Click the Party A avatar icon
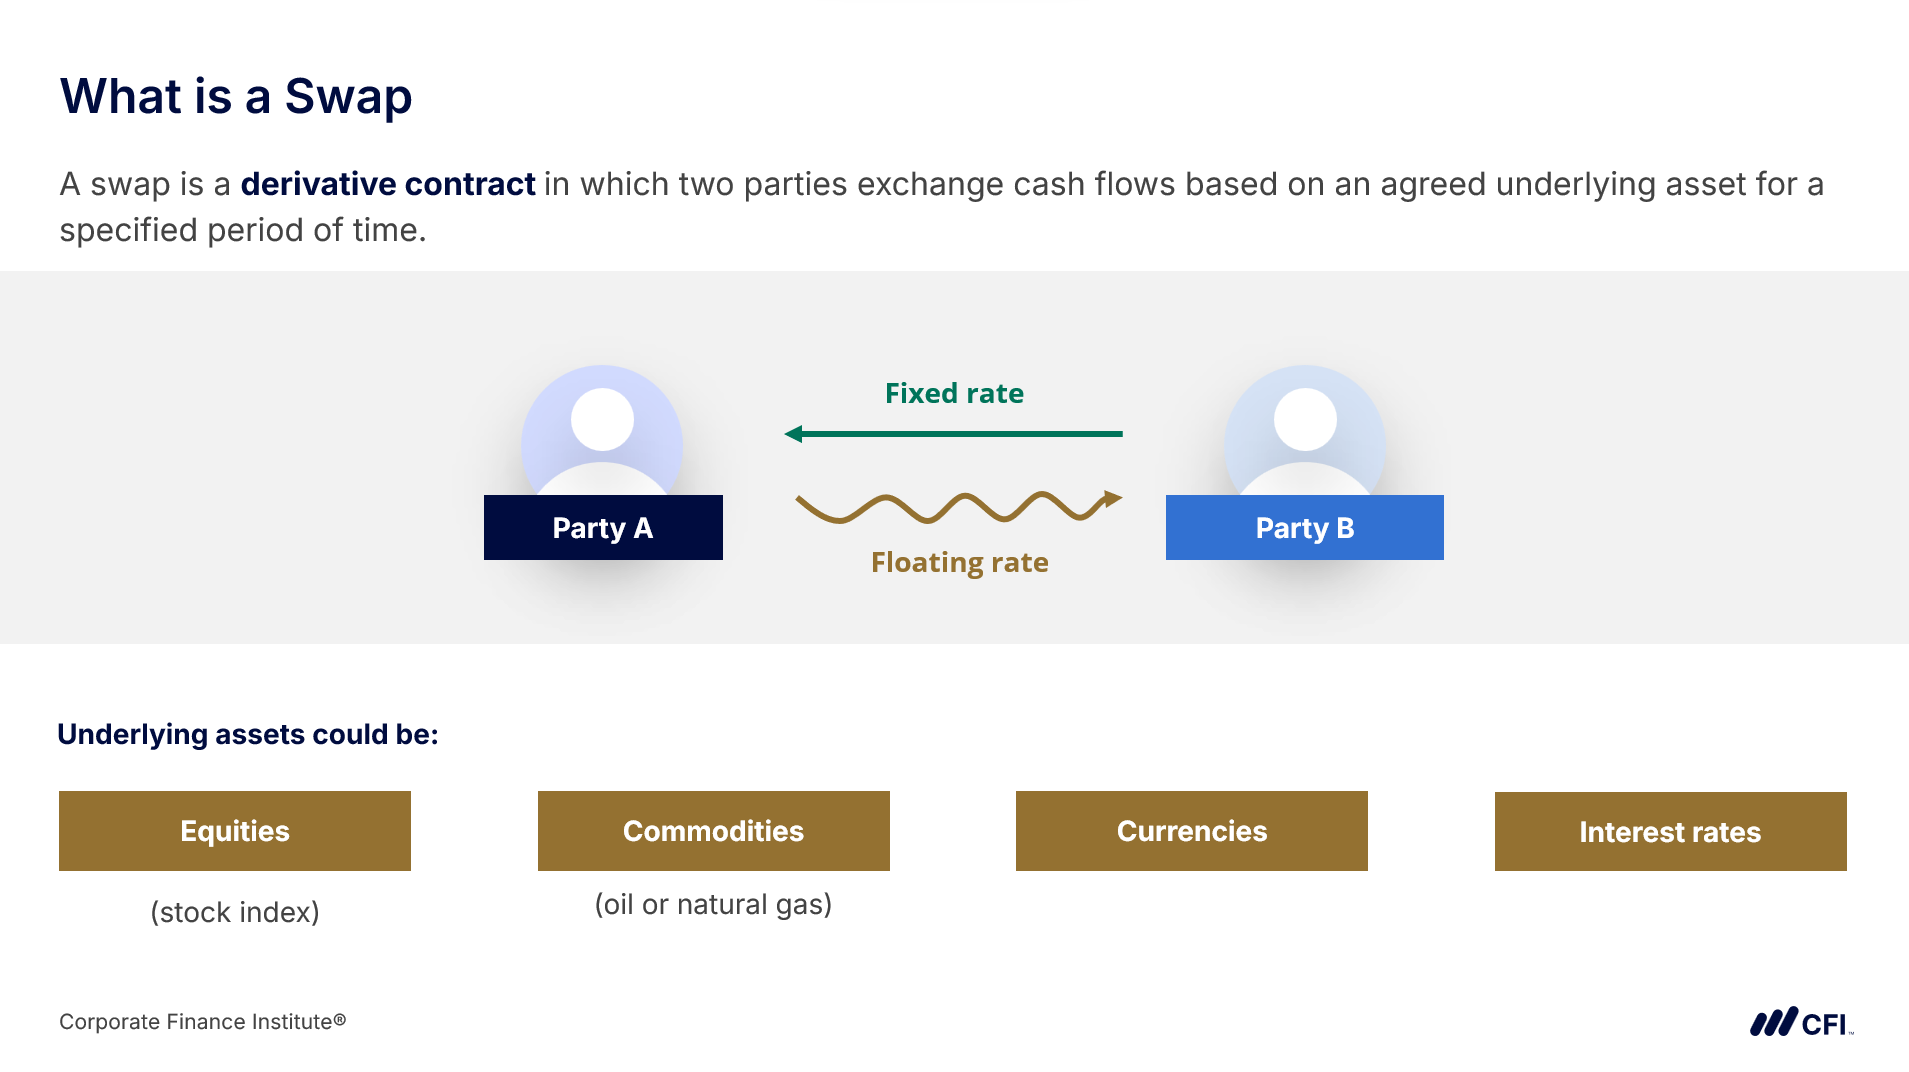This screenshot has height=1072, width=1909. 602,430
